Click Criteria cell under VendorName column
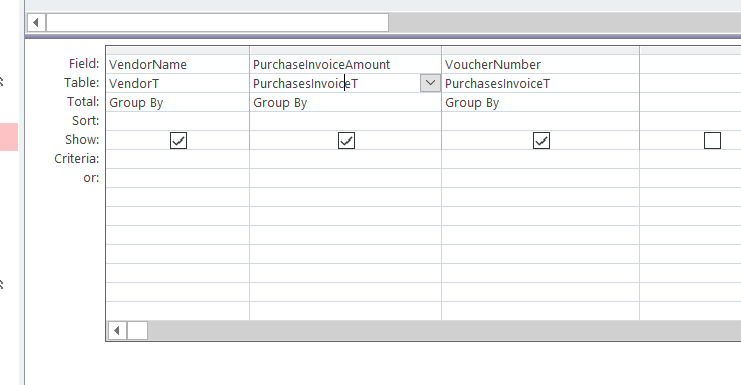Viewport: 741px width, 385px height. coord(178,159)
